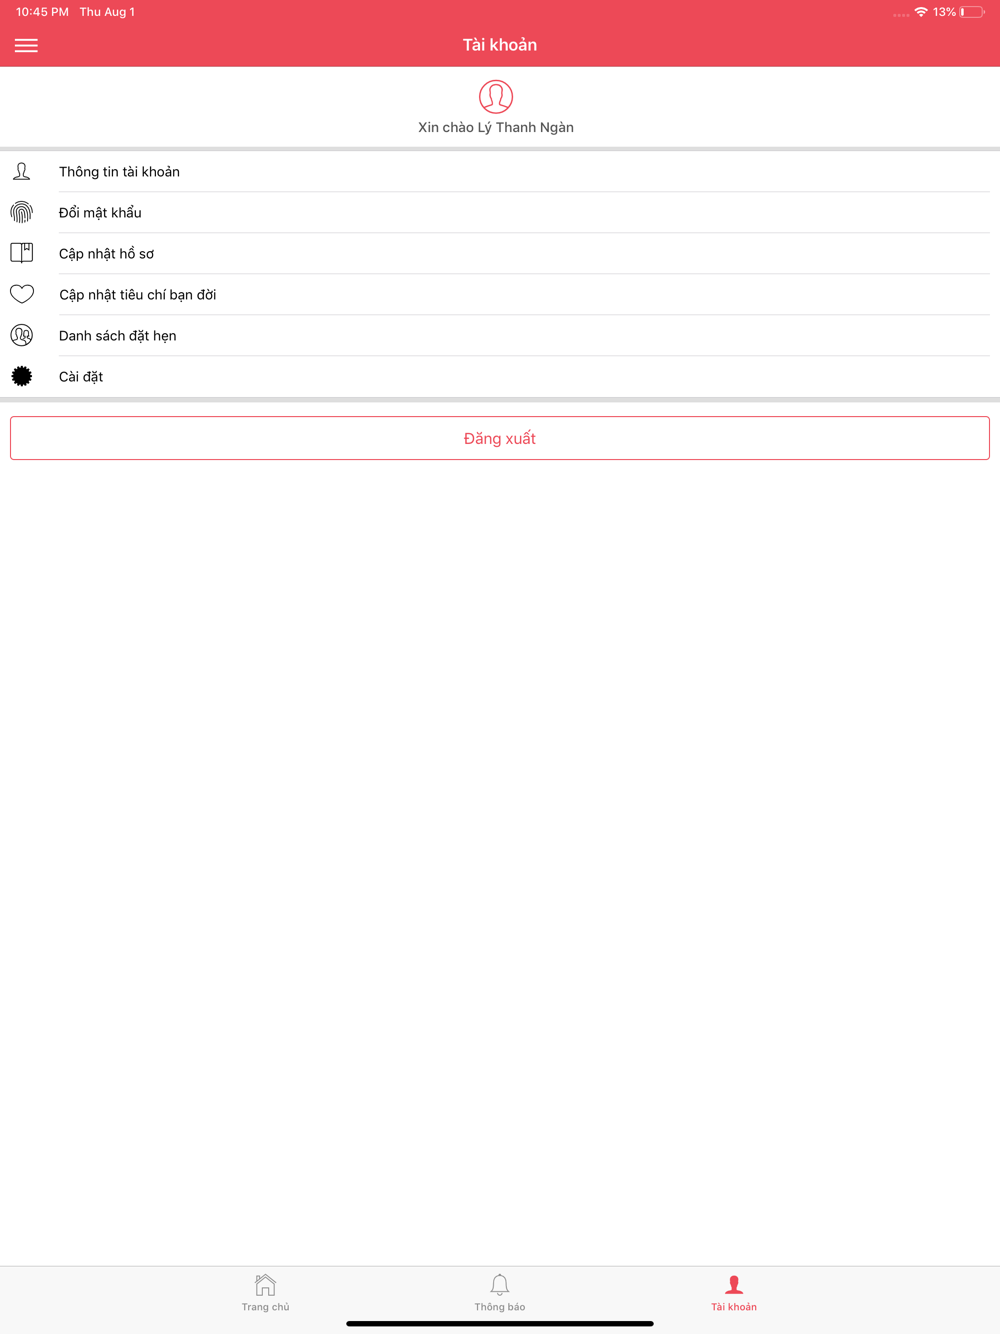Viewport: 1000px width, 1334px height.
Task: Click the greeting Xin chào Lý Thanh Ngàn
Action: 496,127
